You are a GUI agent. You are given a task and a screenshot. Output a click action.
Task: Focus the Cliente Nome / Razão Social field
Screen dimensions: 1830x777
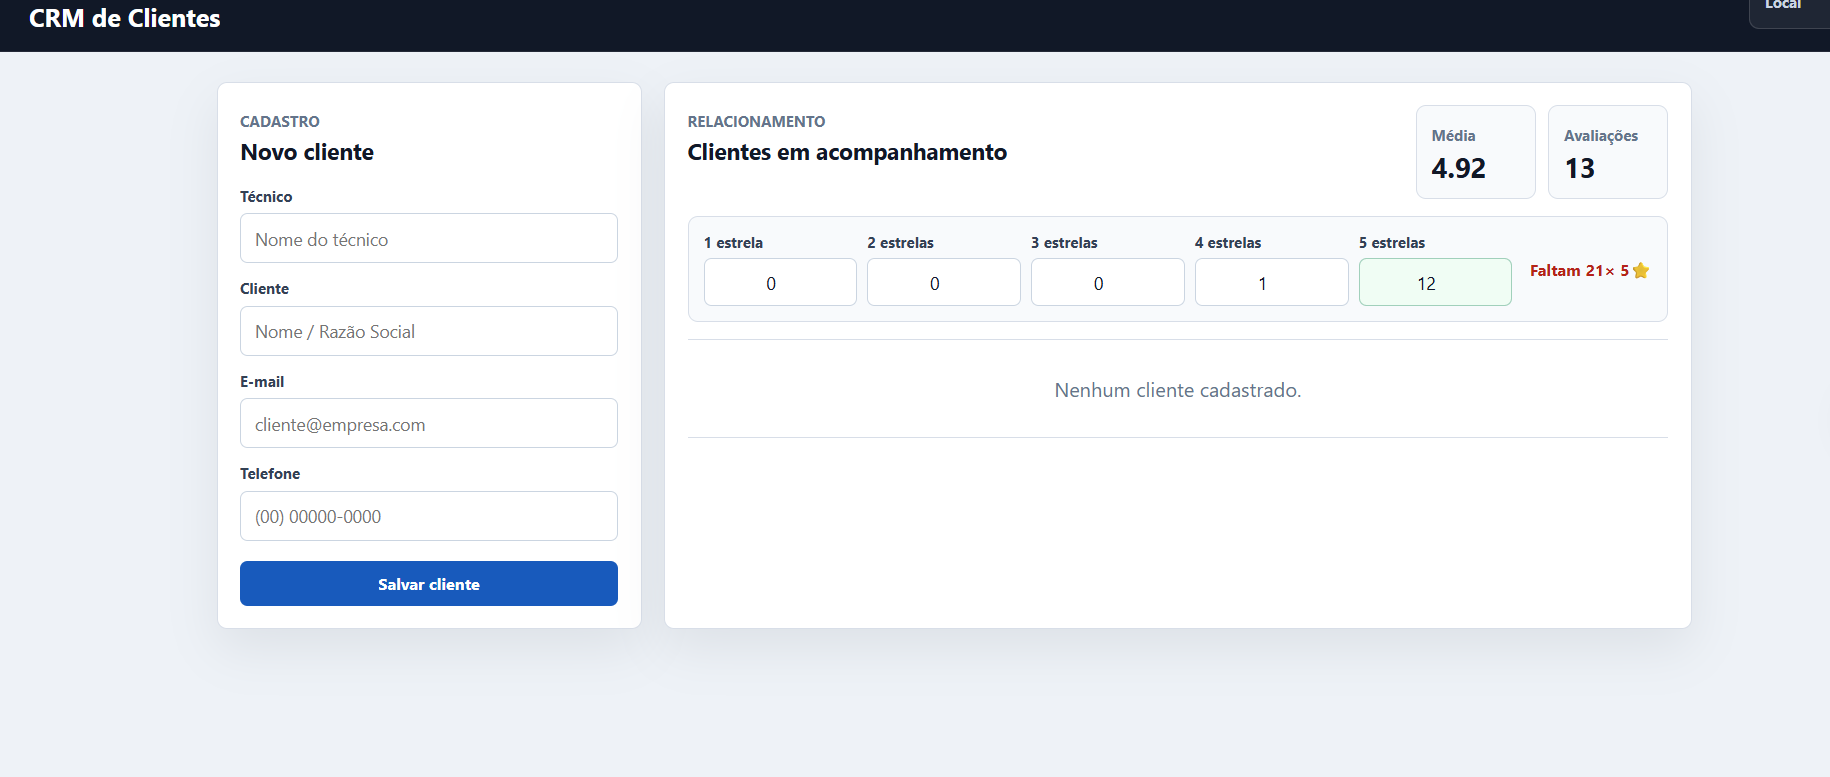coord(428,331)
